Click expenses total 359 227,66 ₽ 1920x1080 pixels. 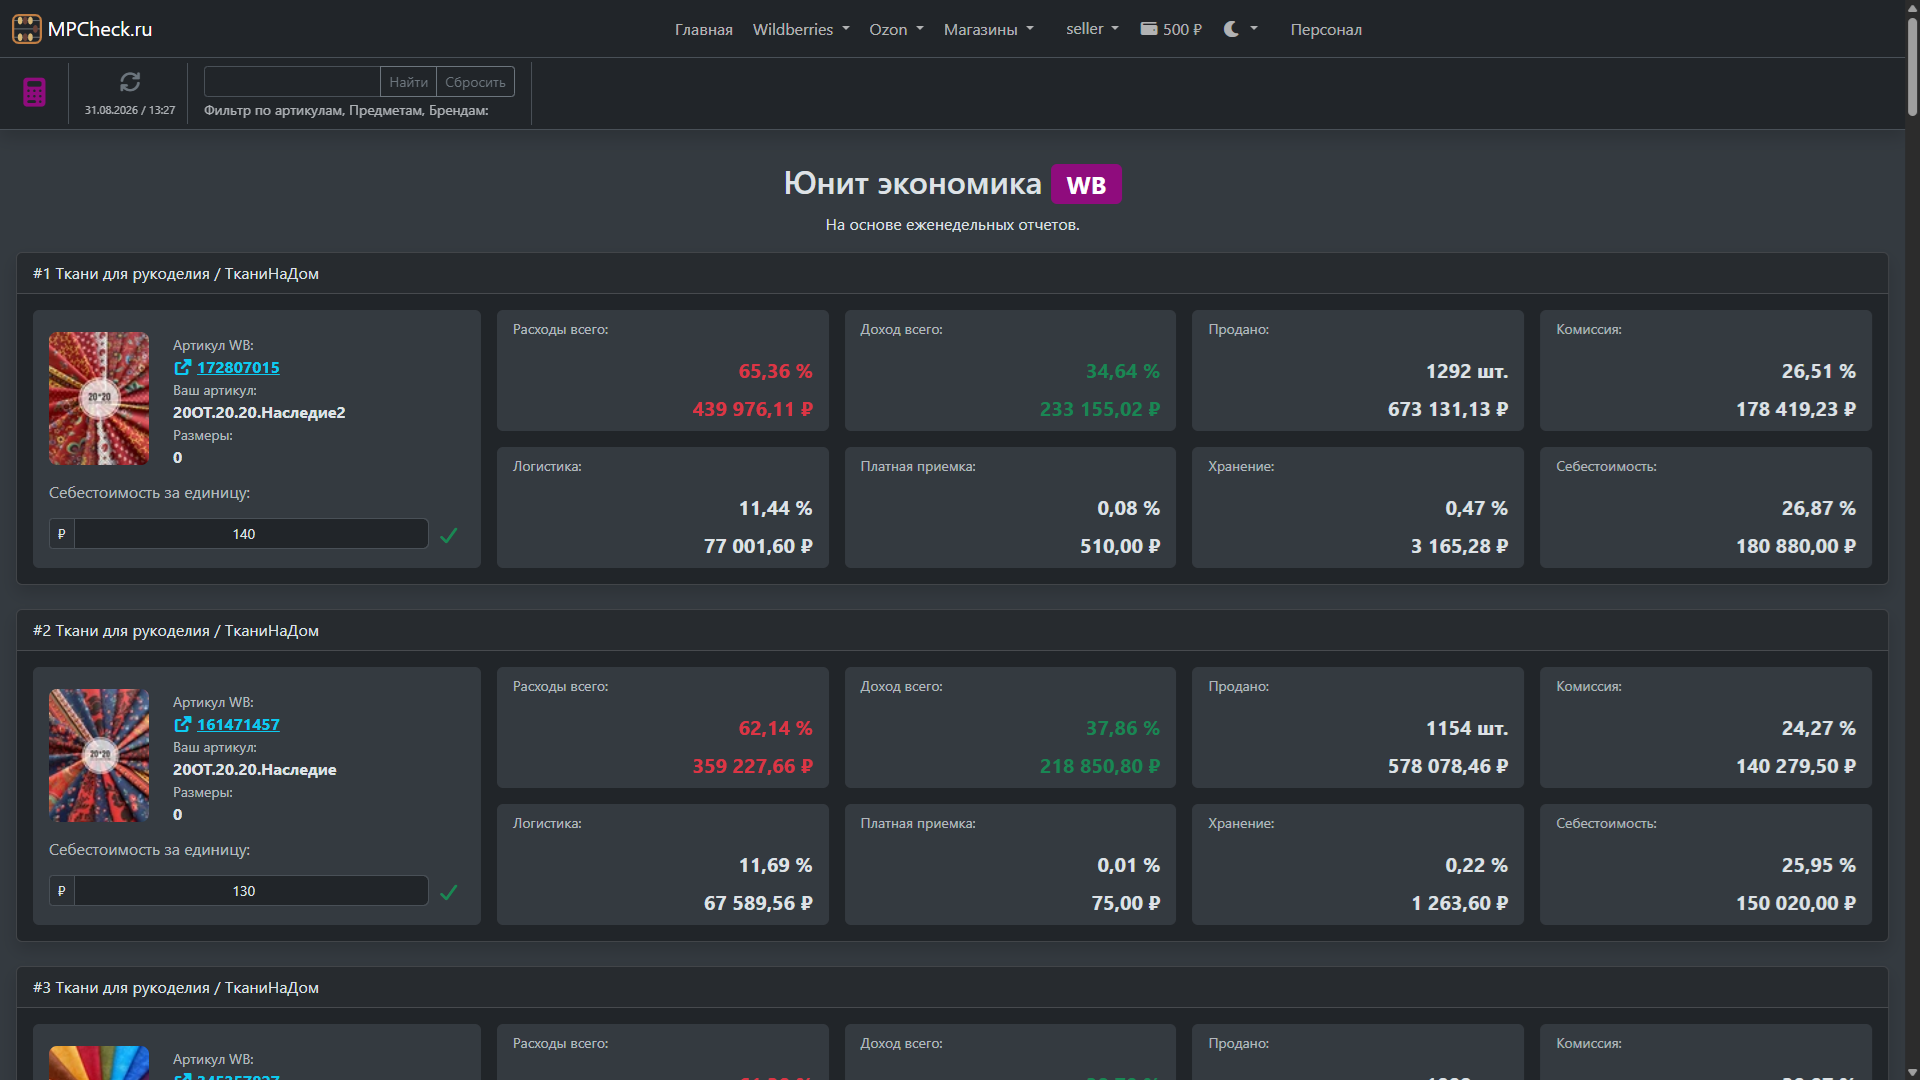(x=753, y=766)
